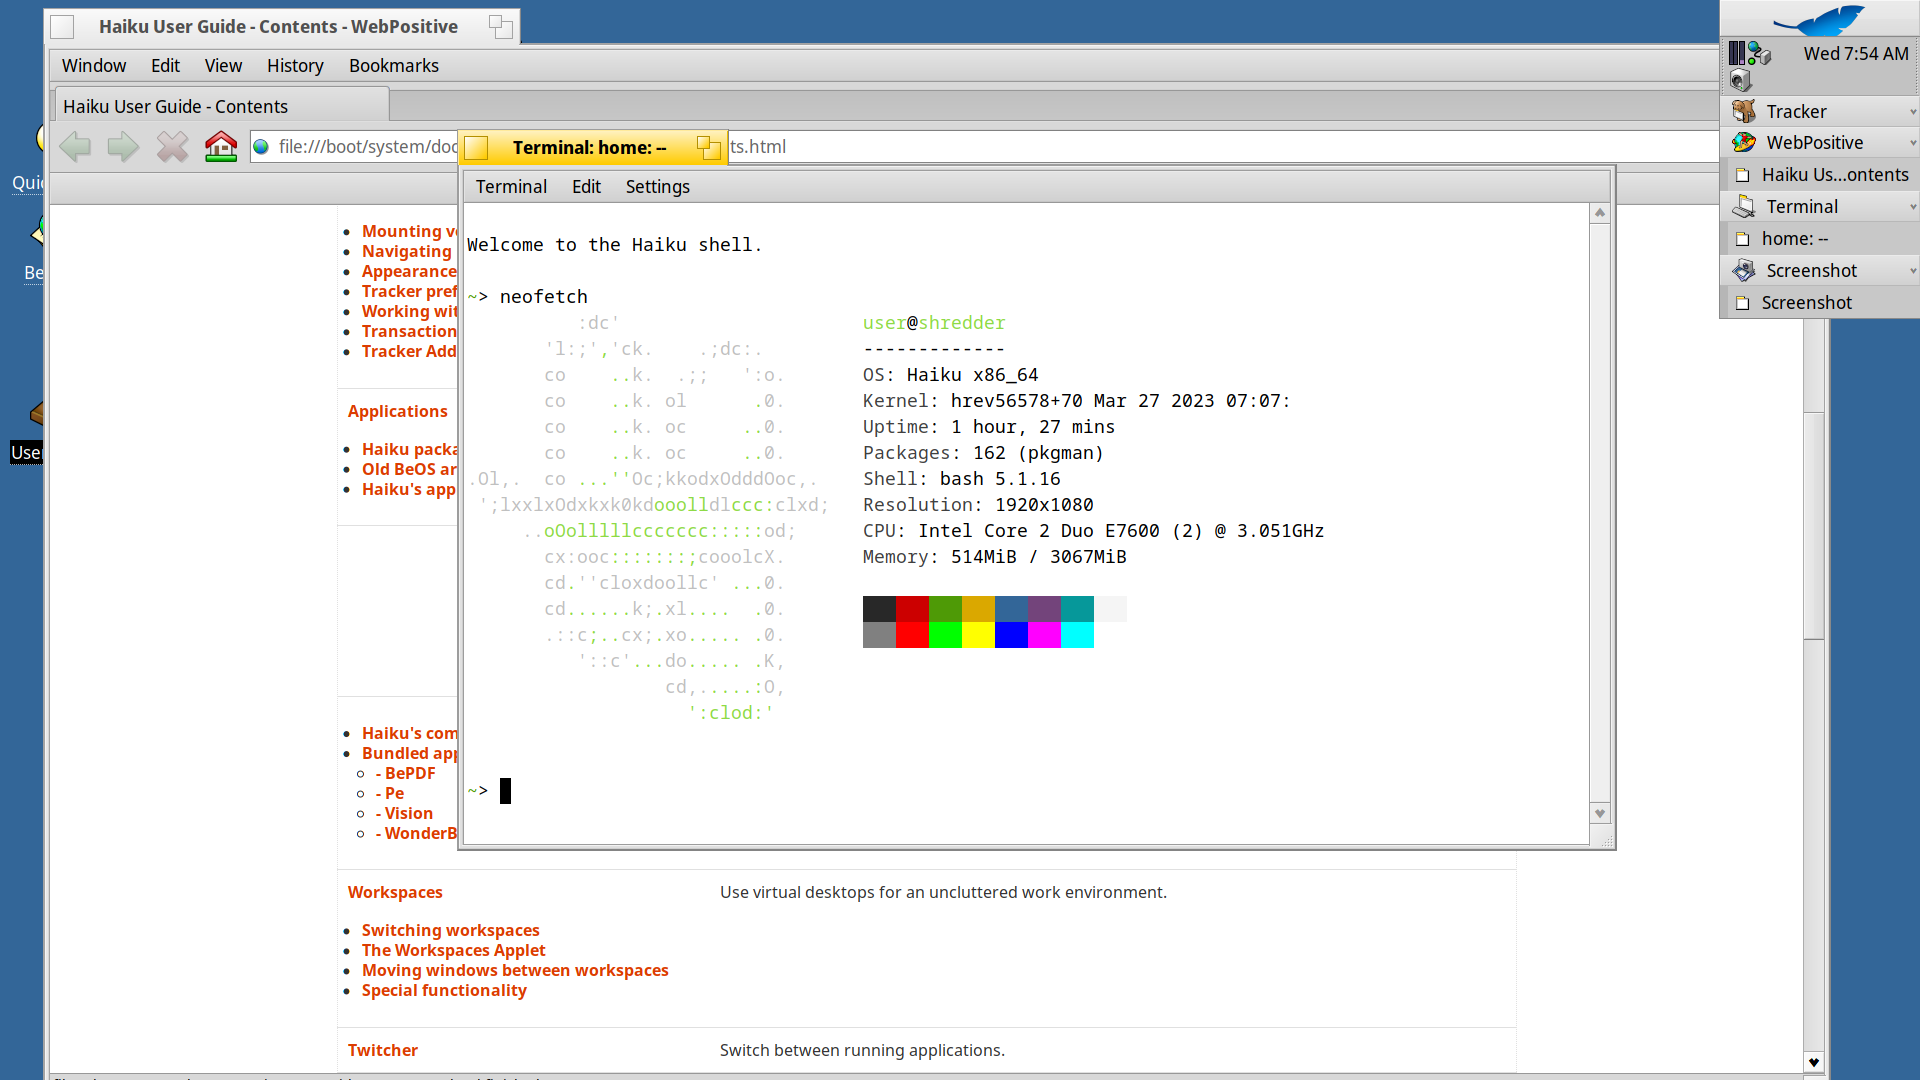Click the Stop loading X icon
The height and width of the screenshot is (1080, 1920).
(x=172, y=147)
